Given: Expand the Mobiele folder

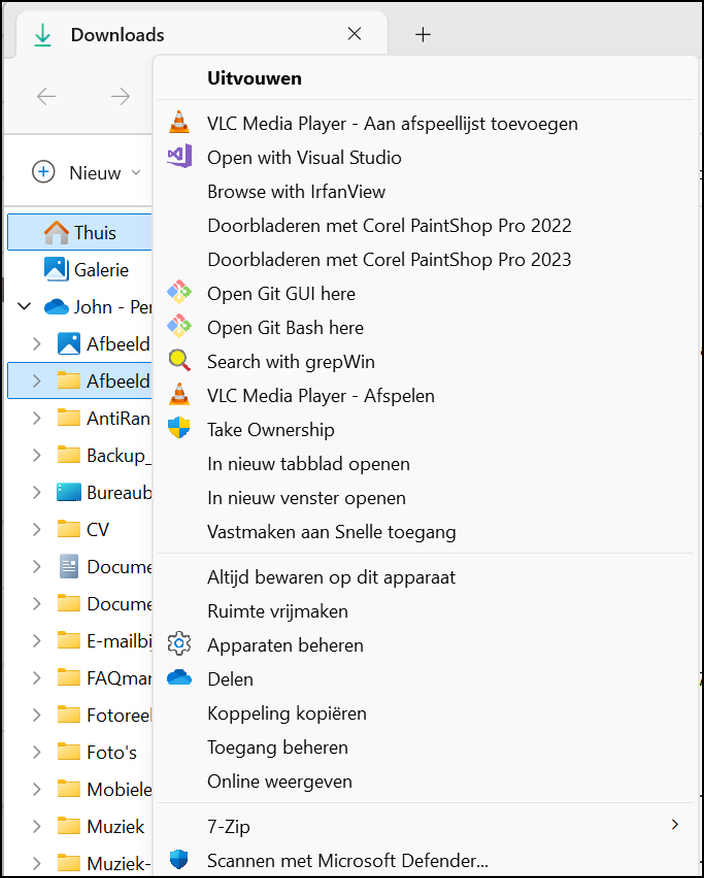Looking at the screenshot, I should point(37,789).
